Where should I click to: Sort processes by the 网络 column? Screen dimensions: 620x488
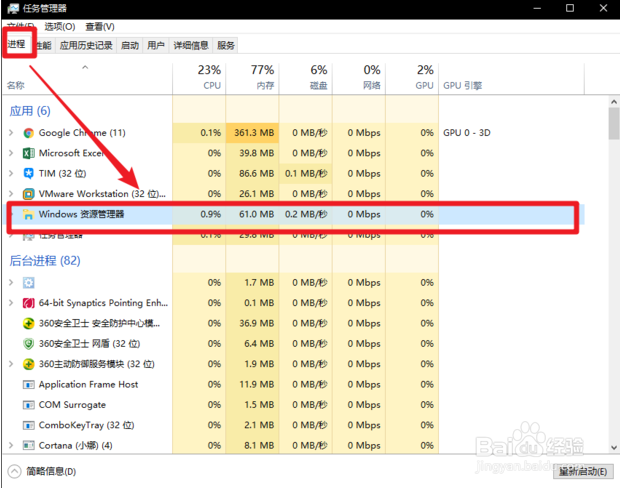pyautogui.click(x=359, y=78)
